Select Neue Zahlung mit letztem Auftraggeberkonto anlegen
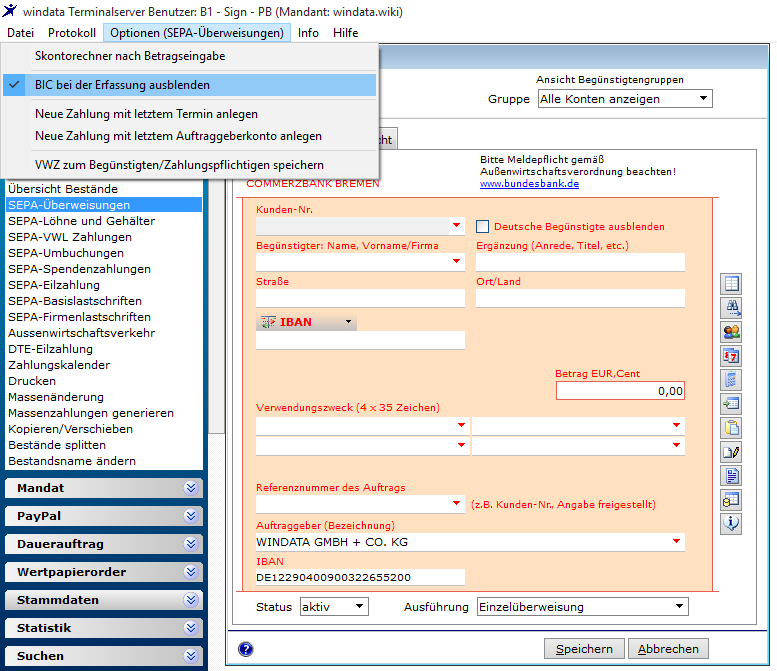Viewport: 777px width, 671px height. click(189, 136)
